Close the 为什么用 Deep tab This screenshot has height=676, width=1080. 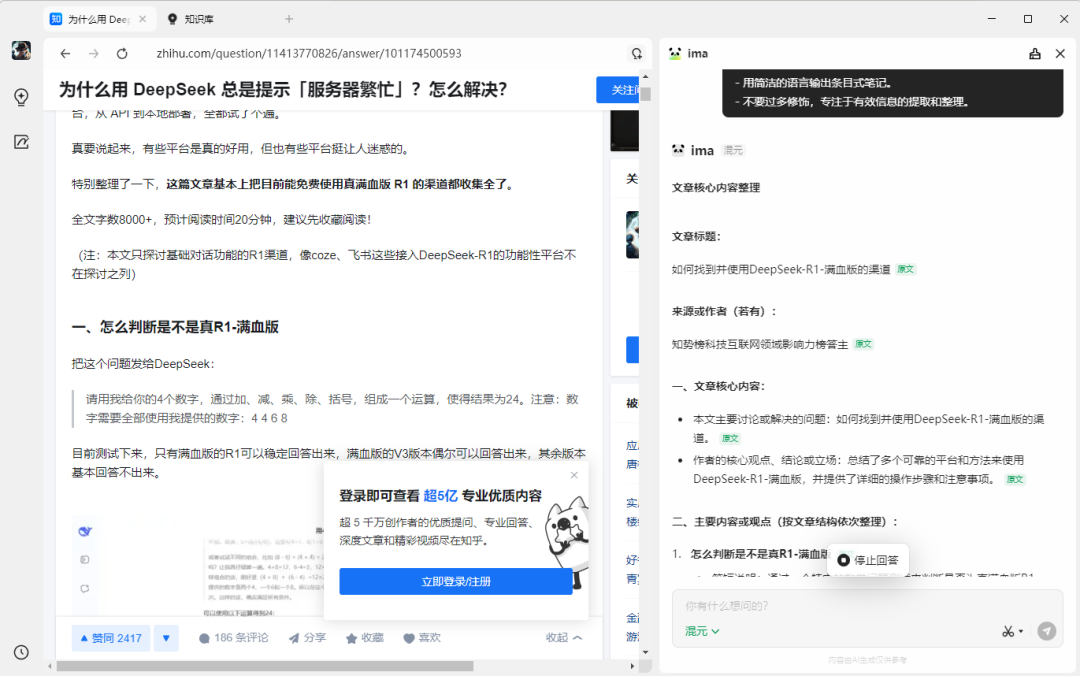[143, 19]
